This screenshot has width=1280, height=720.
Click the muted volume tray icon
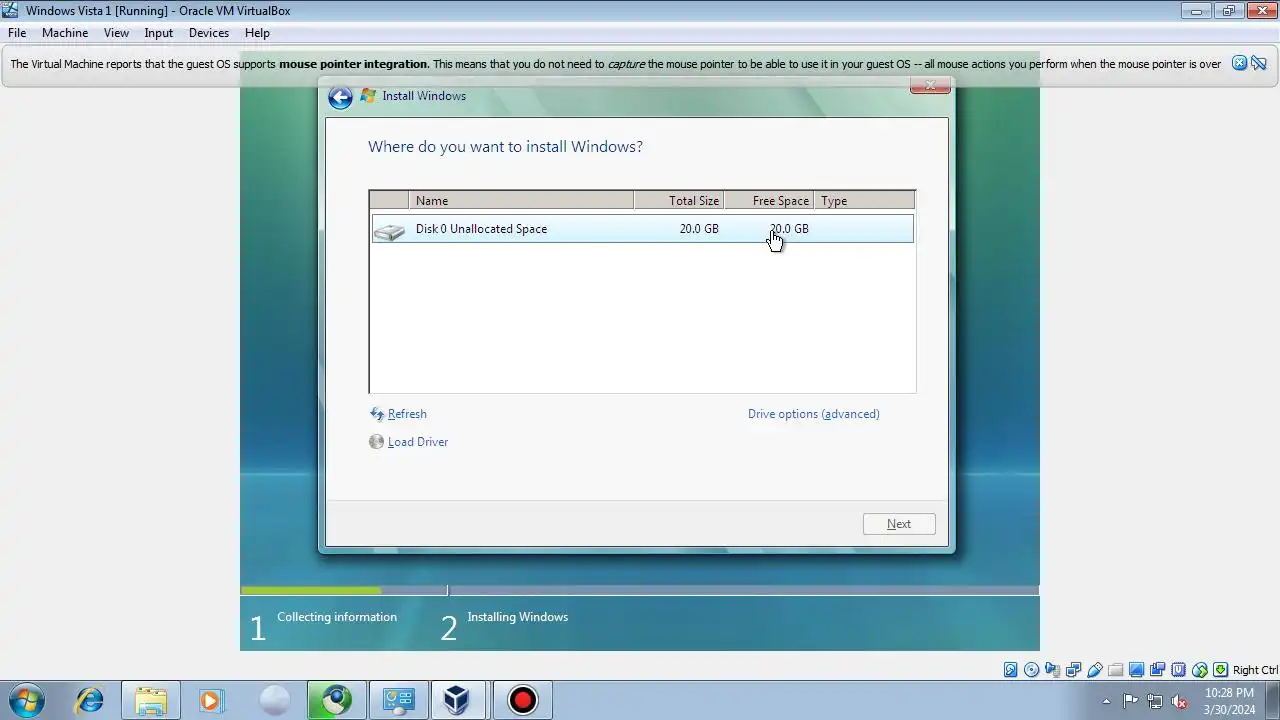coord(1179,701)
